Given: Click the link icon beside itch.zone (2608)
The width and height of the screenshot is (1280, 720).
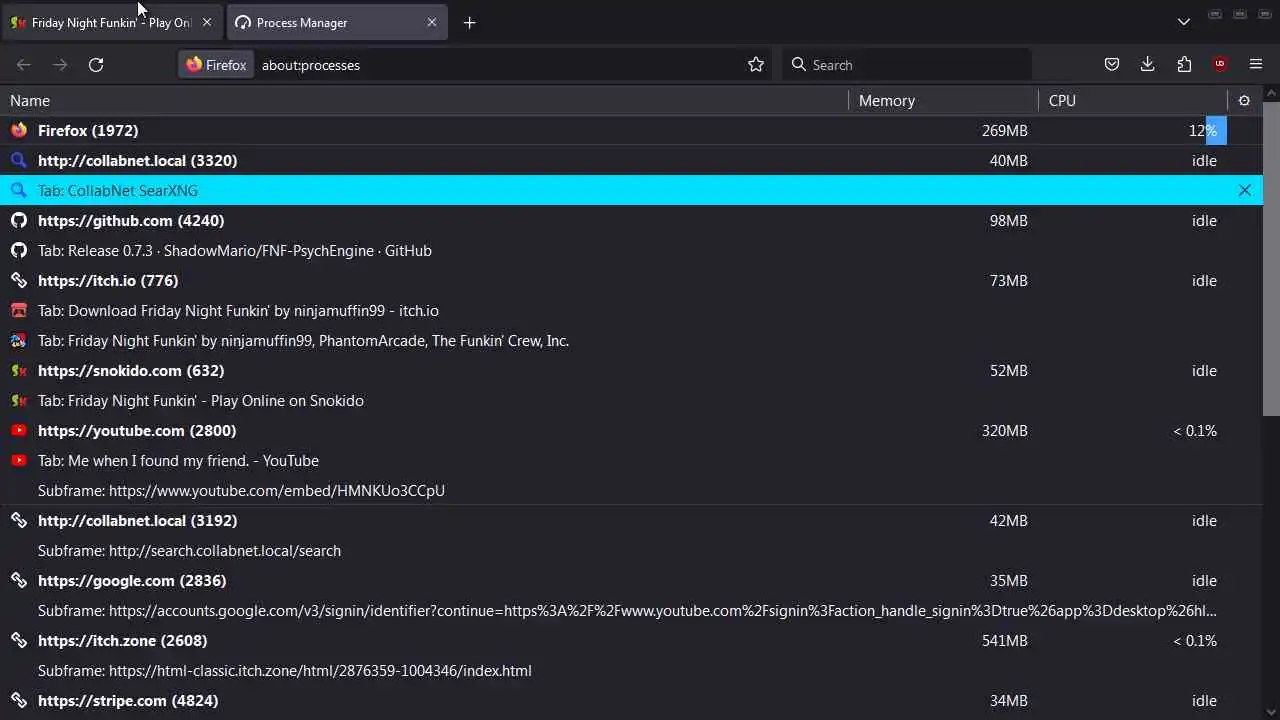Looking at the screenshot, I should coord(18,640).
